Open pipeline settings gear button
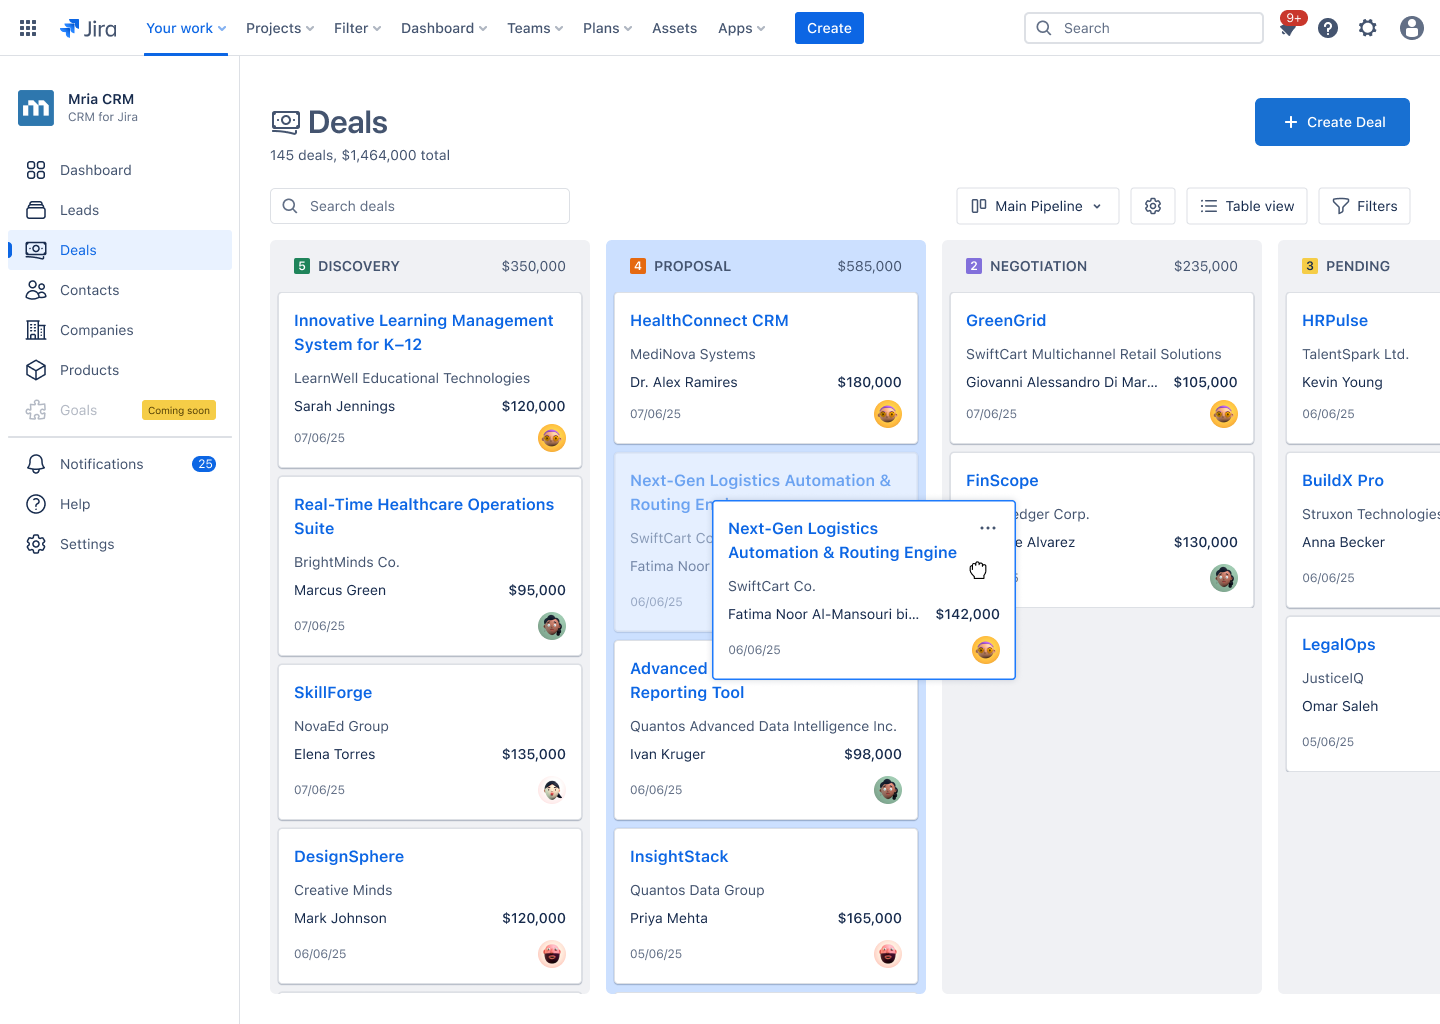The height and width of the screenshot is (1024, 1440). tap(1153, 206)
